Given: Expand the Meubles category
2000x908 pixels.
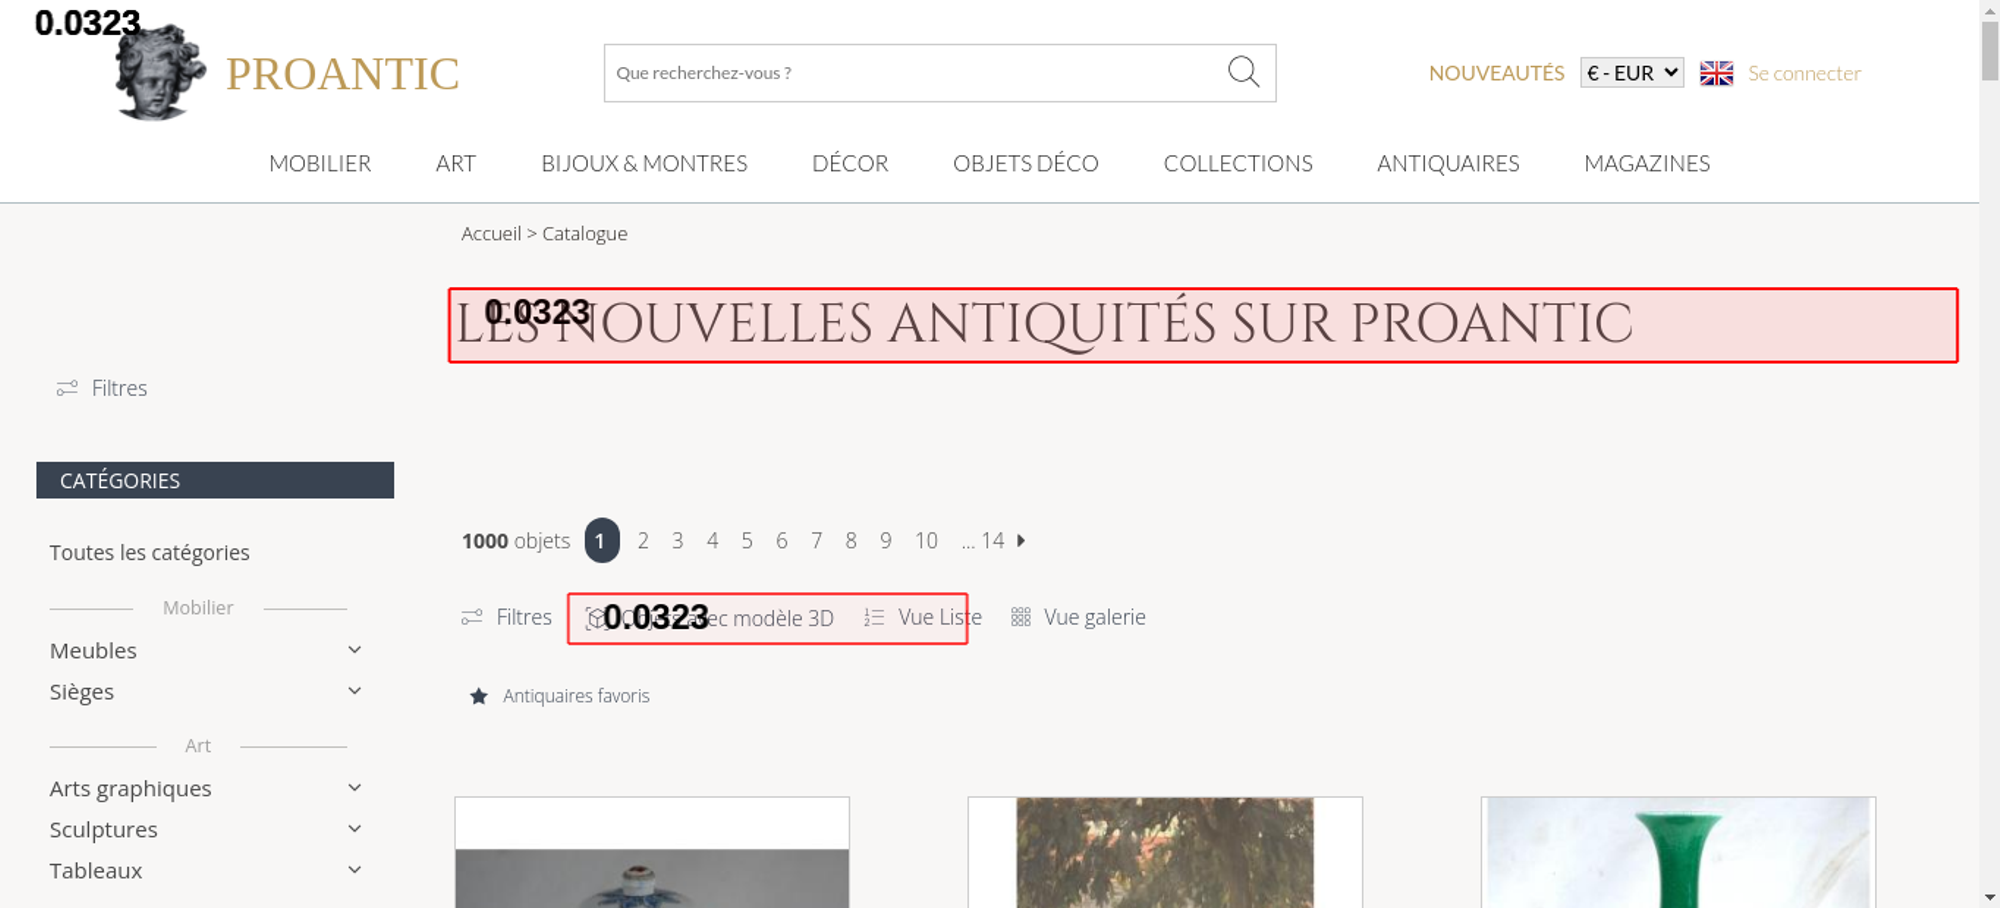Looking at the screenshot, I should 354,650.
